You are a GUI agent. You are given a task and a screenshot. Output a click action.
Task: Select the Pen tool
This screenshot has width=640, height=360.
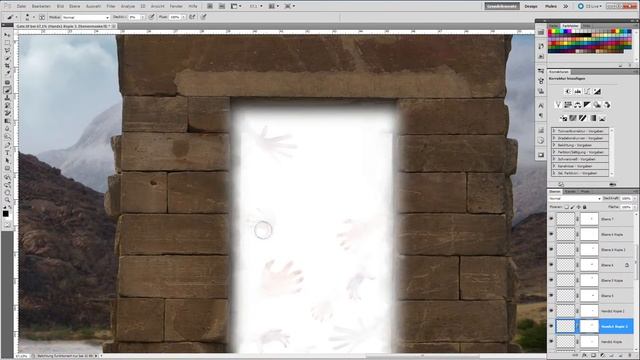pos(7,145)
